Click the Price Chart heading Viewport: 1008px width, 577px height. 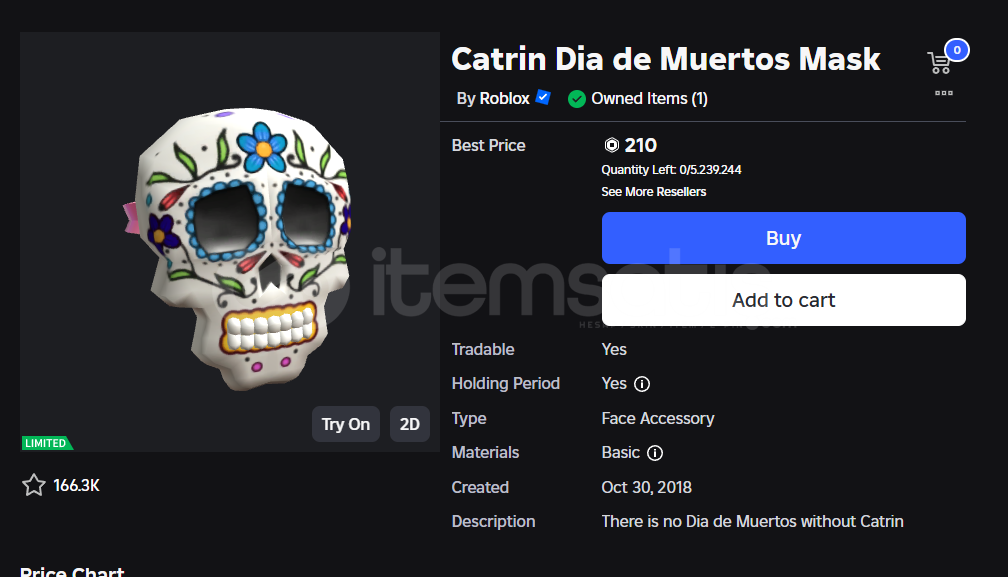72,571
